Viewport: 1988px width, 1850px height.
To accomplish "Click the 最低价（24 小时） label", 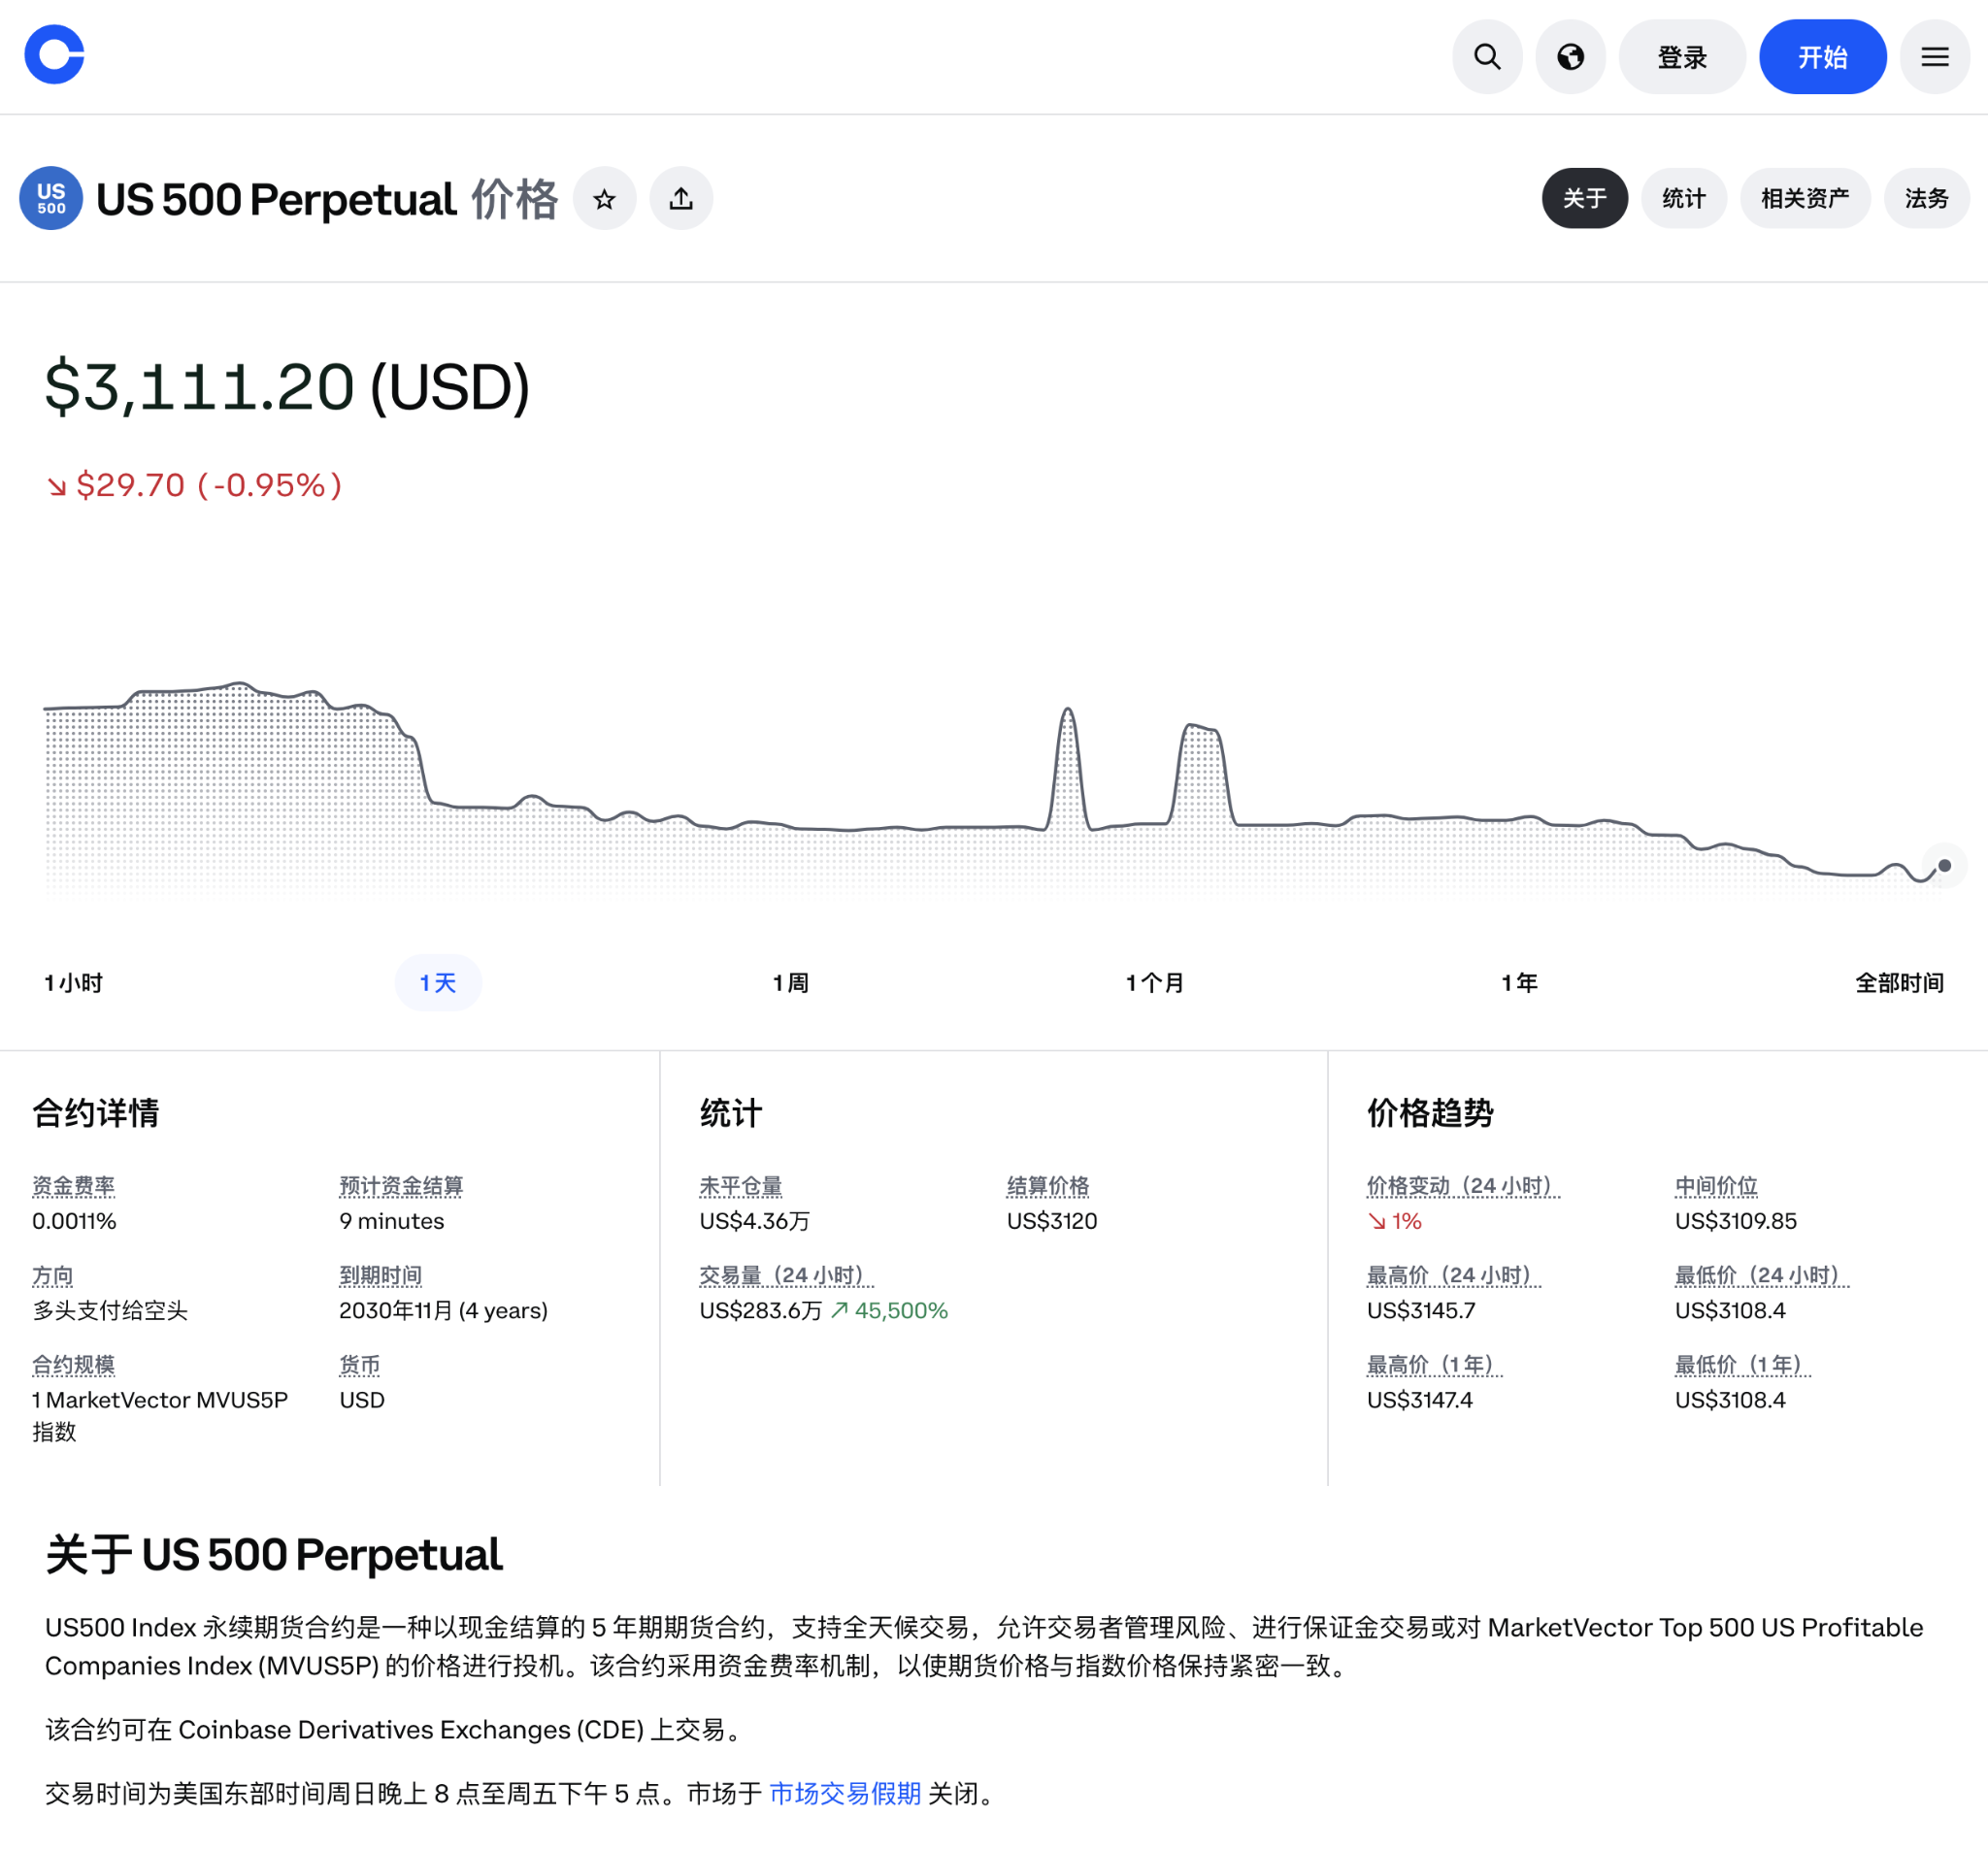I will [x=1761, y=1276].
